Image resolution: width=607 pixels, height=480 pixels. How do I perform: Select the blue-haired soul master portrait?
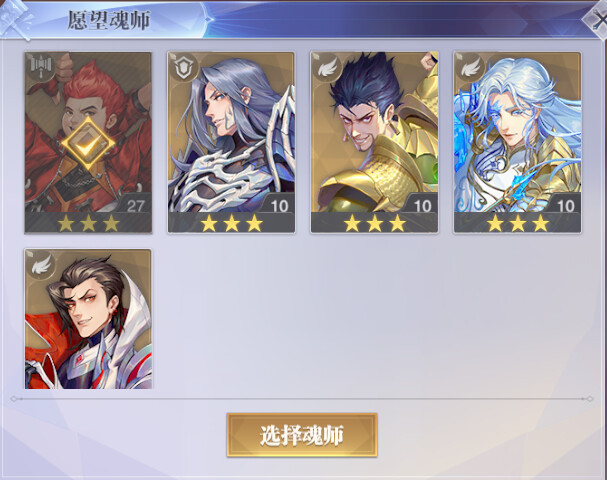[517, 143]
